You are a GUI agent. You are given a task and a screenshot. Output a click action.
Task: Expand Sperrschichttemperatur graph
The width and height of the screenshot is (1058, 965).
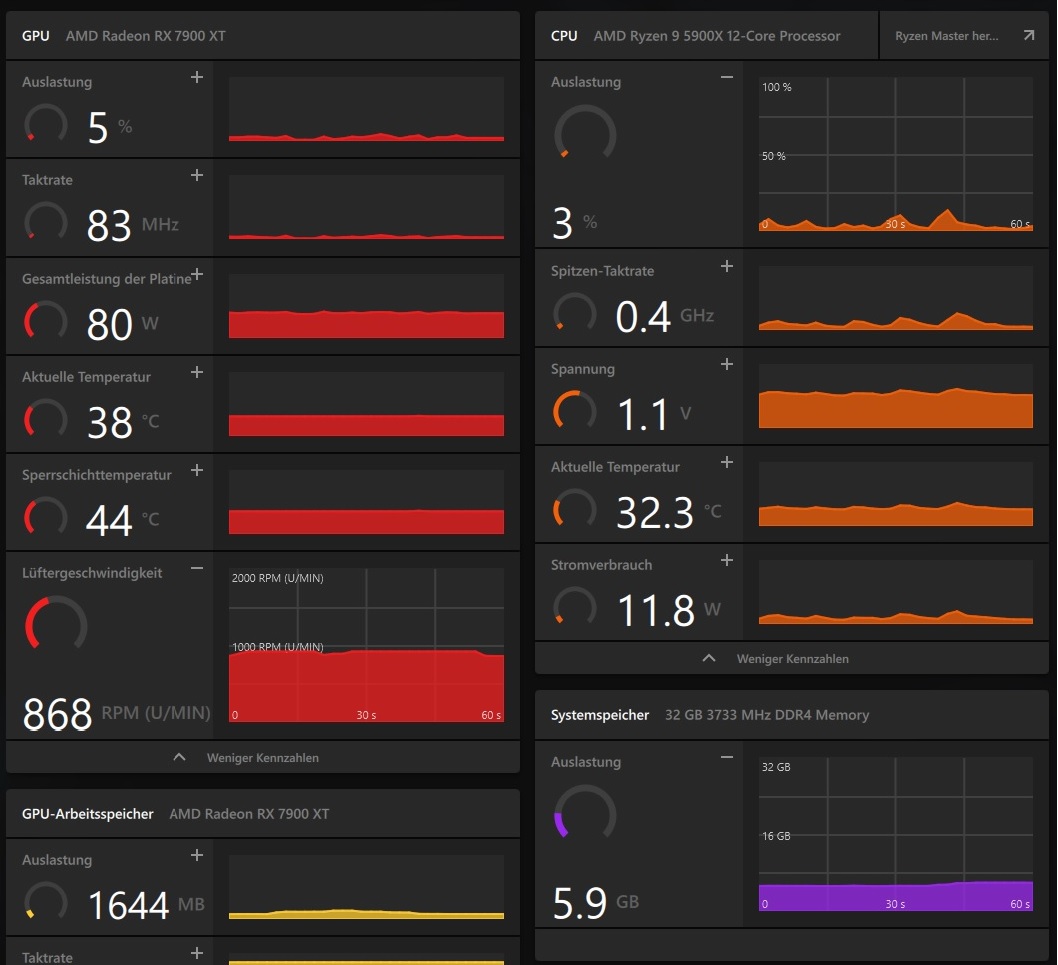pyautogui.click(x=196, y=470)
